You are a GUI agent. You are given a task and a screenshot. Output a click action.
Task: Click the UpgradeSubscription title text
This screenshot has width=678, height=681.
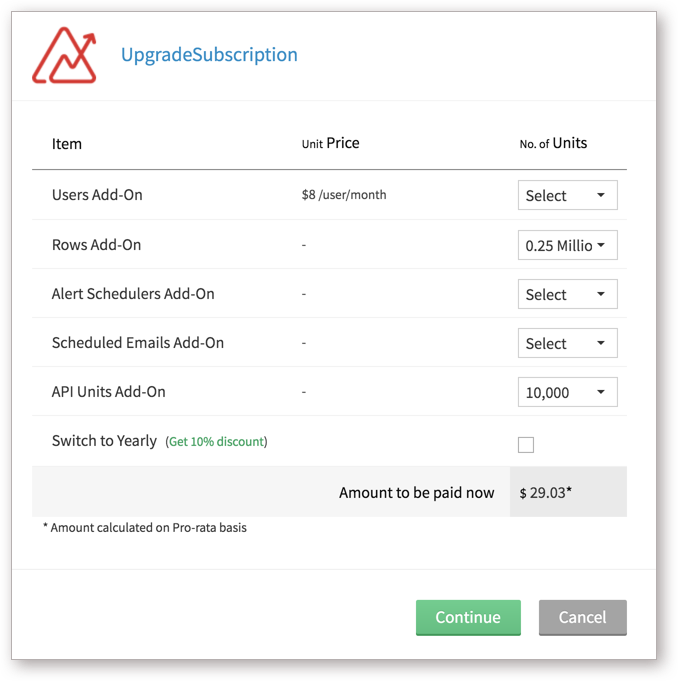tap(209, 54)
